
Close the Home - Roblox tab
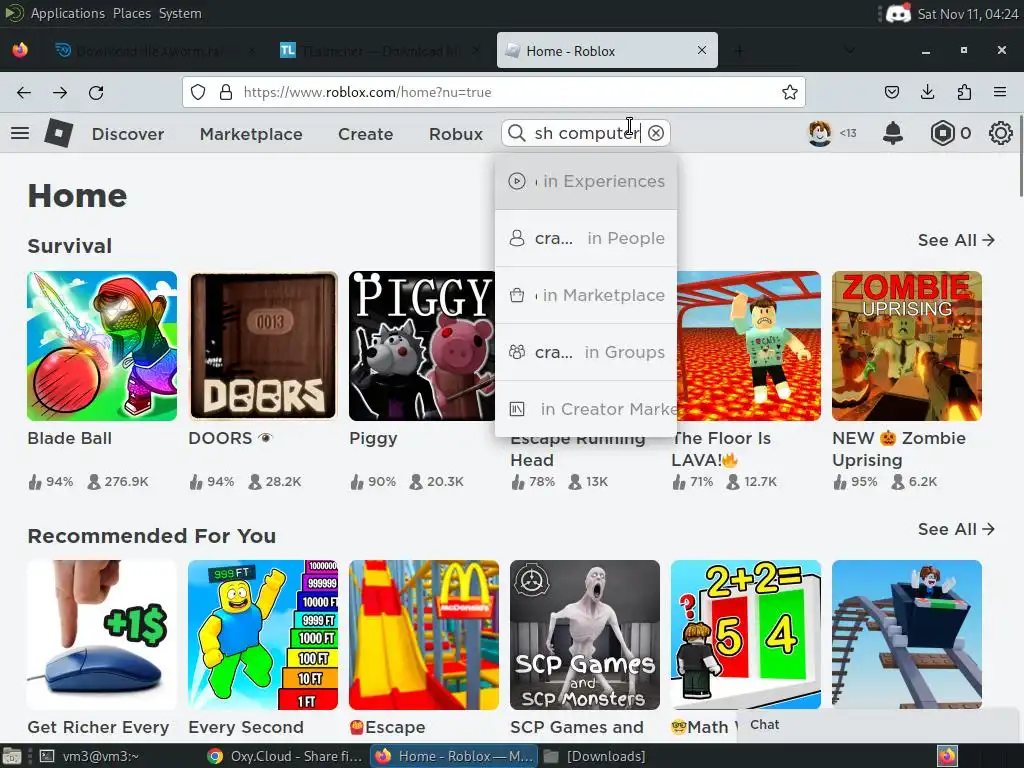(702, 50)
